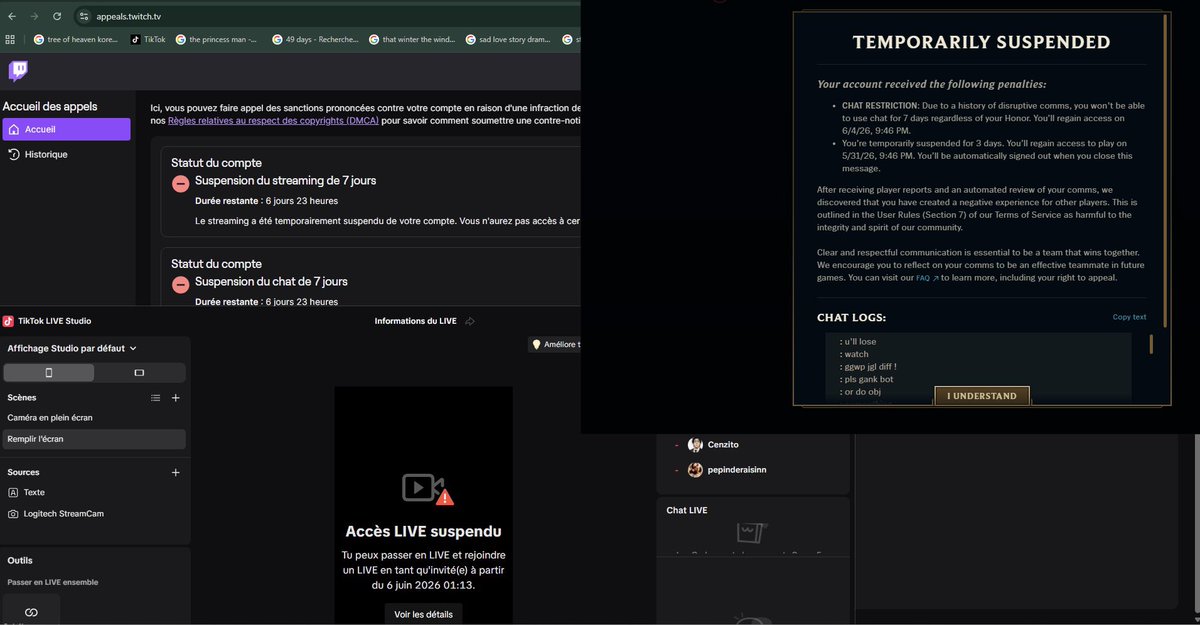The height and width of the screenshot is (625, 1200).
Task: Click Suspension du streaming de 7 jours
Action: 285,181
